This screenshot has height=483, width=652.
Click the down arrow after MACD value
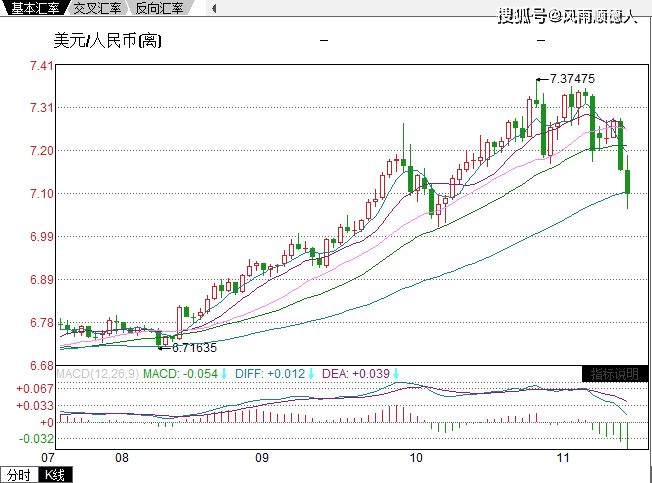point(225,374)
